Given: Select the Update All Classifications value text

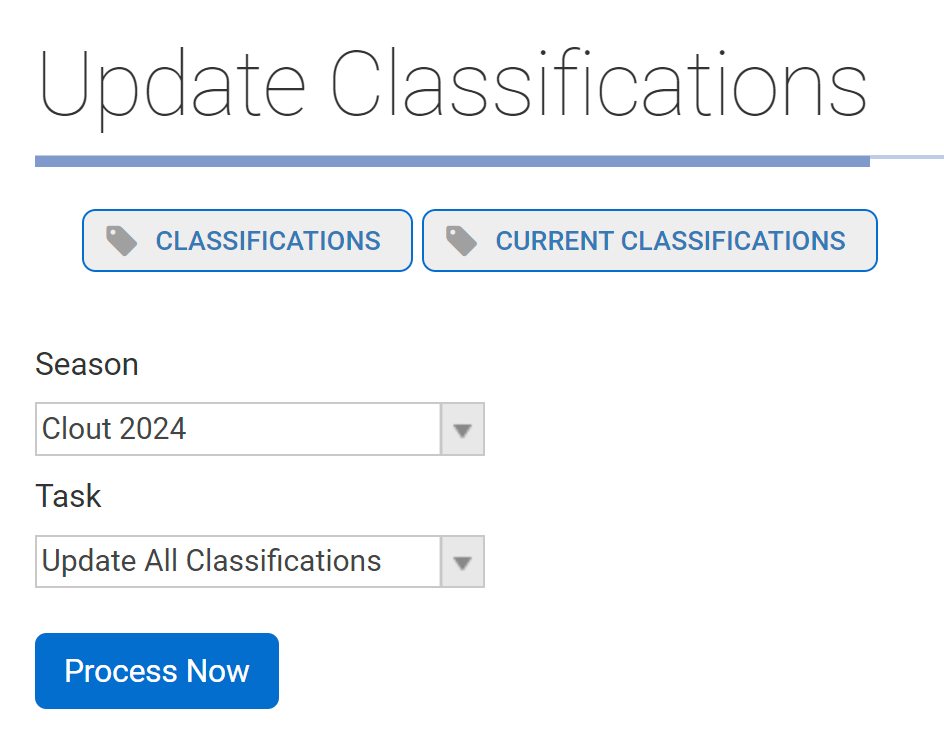Looking at the screenshot, I should tap(211, 562).
